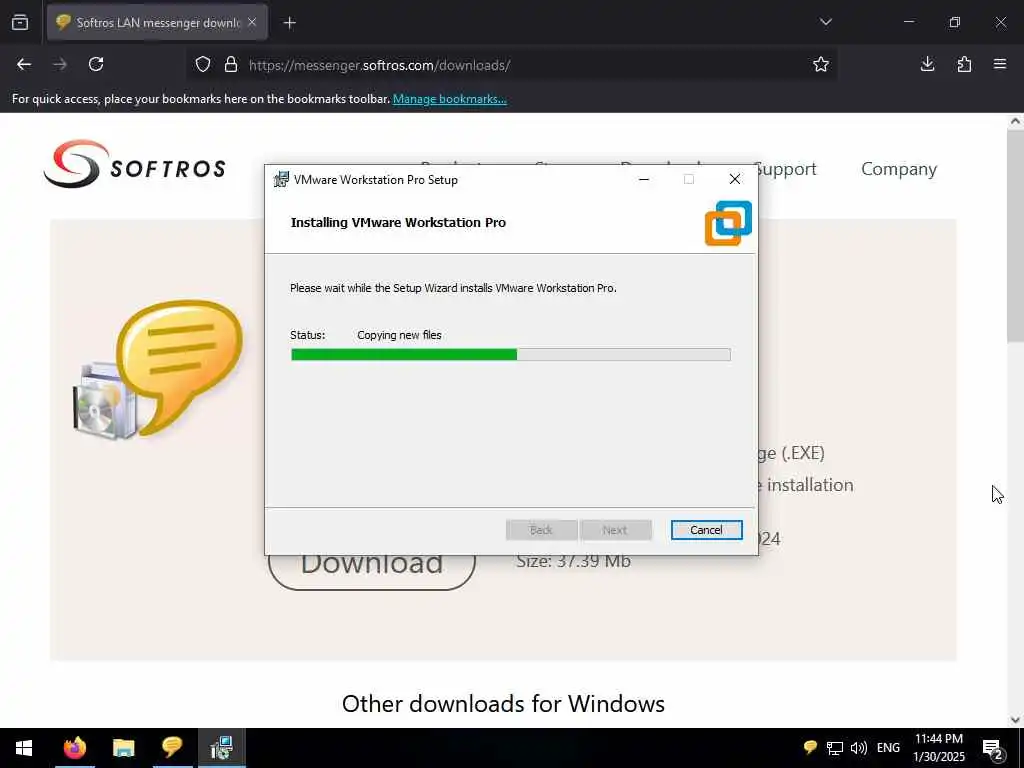Click the VMware logo in setup header

[x=728, y=223]
